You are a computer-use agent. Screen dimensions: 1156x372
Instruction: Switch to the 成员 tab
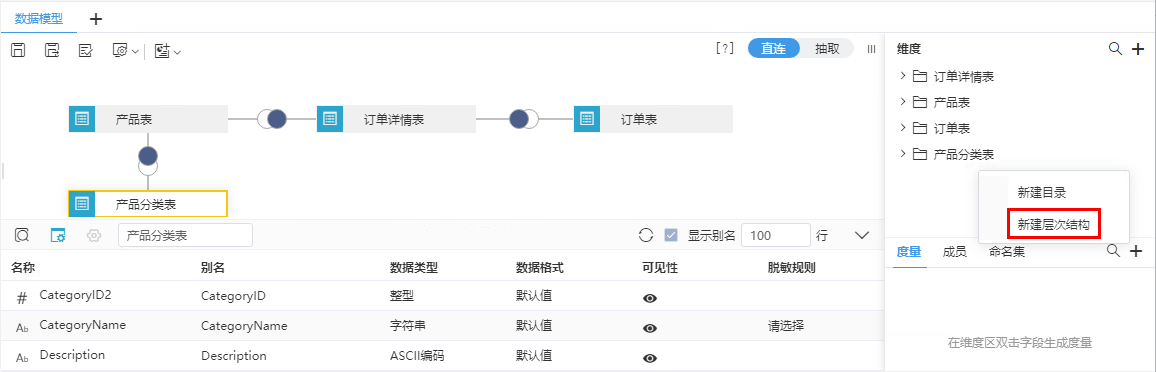coord(955,251)
